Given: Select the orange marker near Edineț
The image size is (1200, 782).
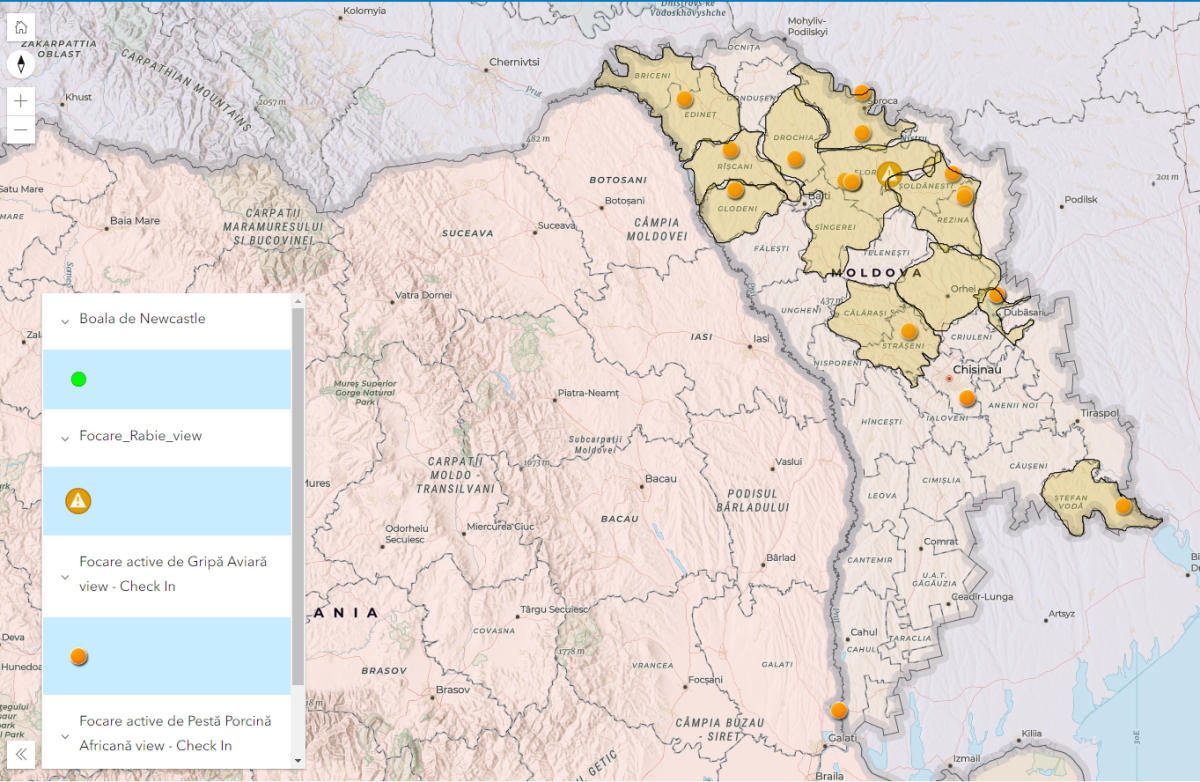Looking at the screenshot, I should click(x=685, y=99).
